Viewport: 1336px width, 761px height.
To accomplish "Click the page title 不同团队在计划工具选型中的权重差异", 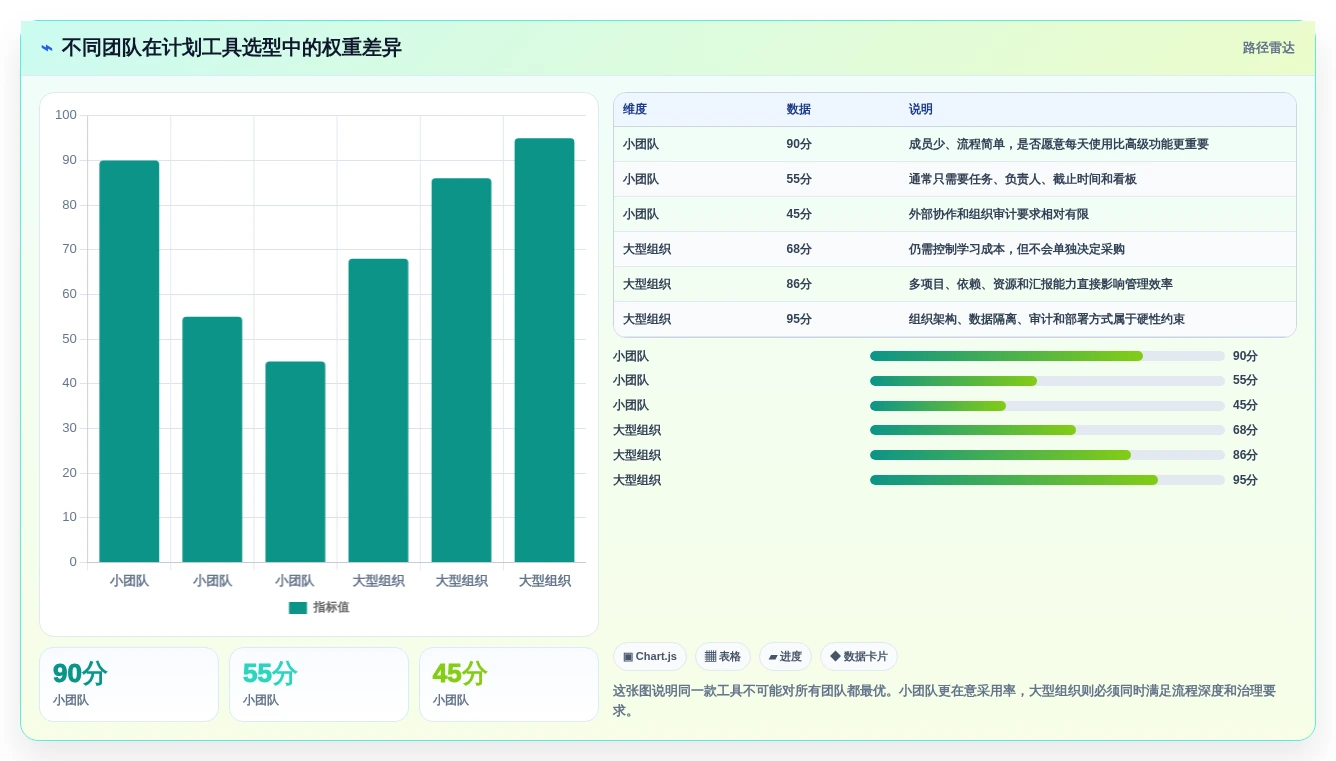I will point(231,48).
